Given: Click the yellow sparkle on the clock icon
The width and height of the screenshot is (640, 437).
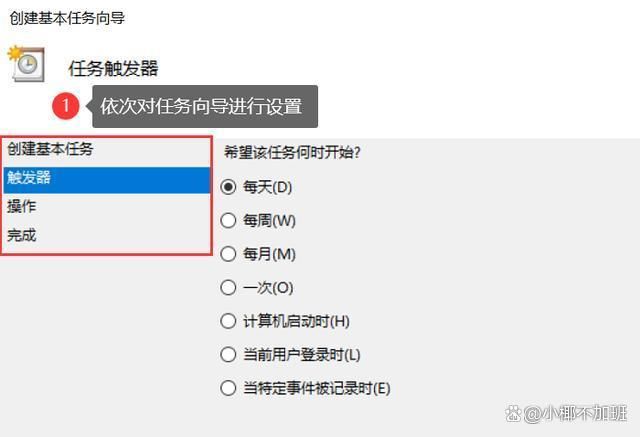Looking at the screenshot, I should coord(16,53).
